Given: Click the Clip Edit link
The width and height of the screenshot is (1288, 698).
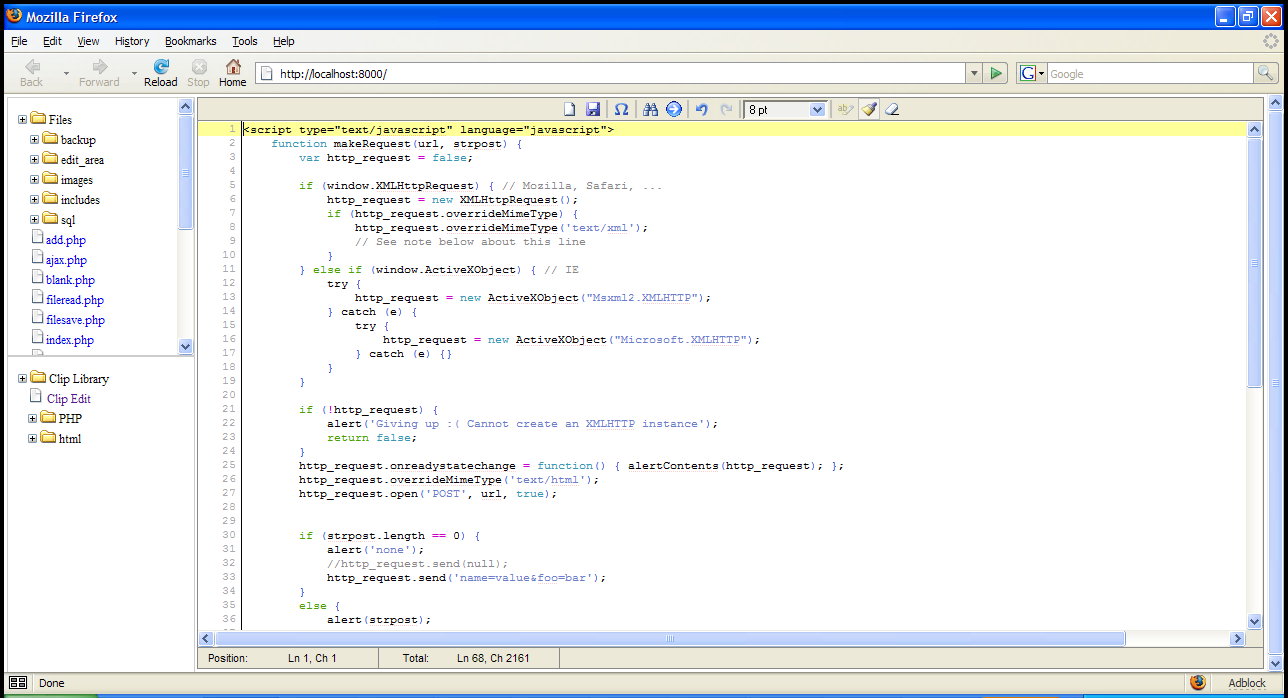Looking at the screenshot, I should (x=69, y=399).
